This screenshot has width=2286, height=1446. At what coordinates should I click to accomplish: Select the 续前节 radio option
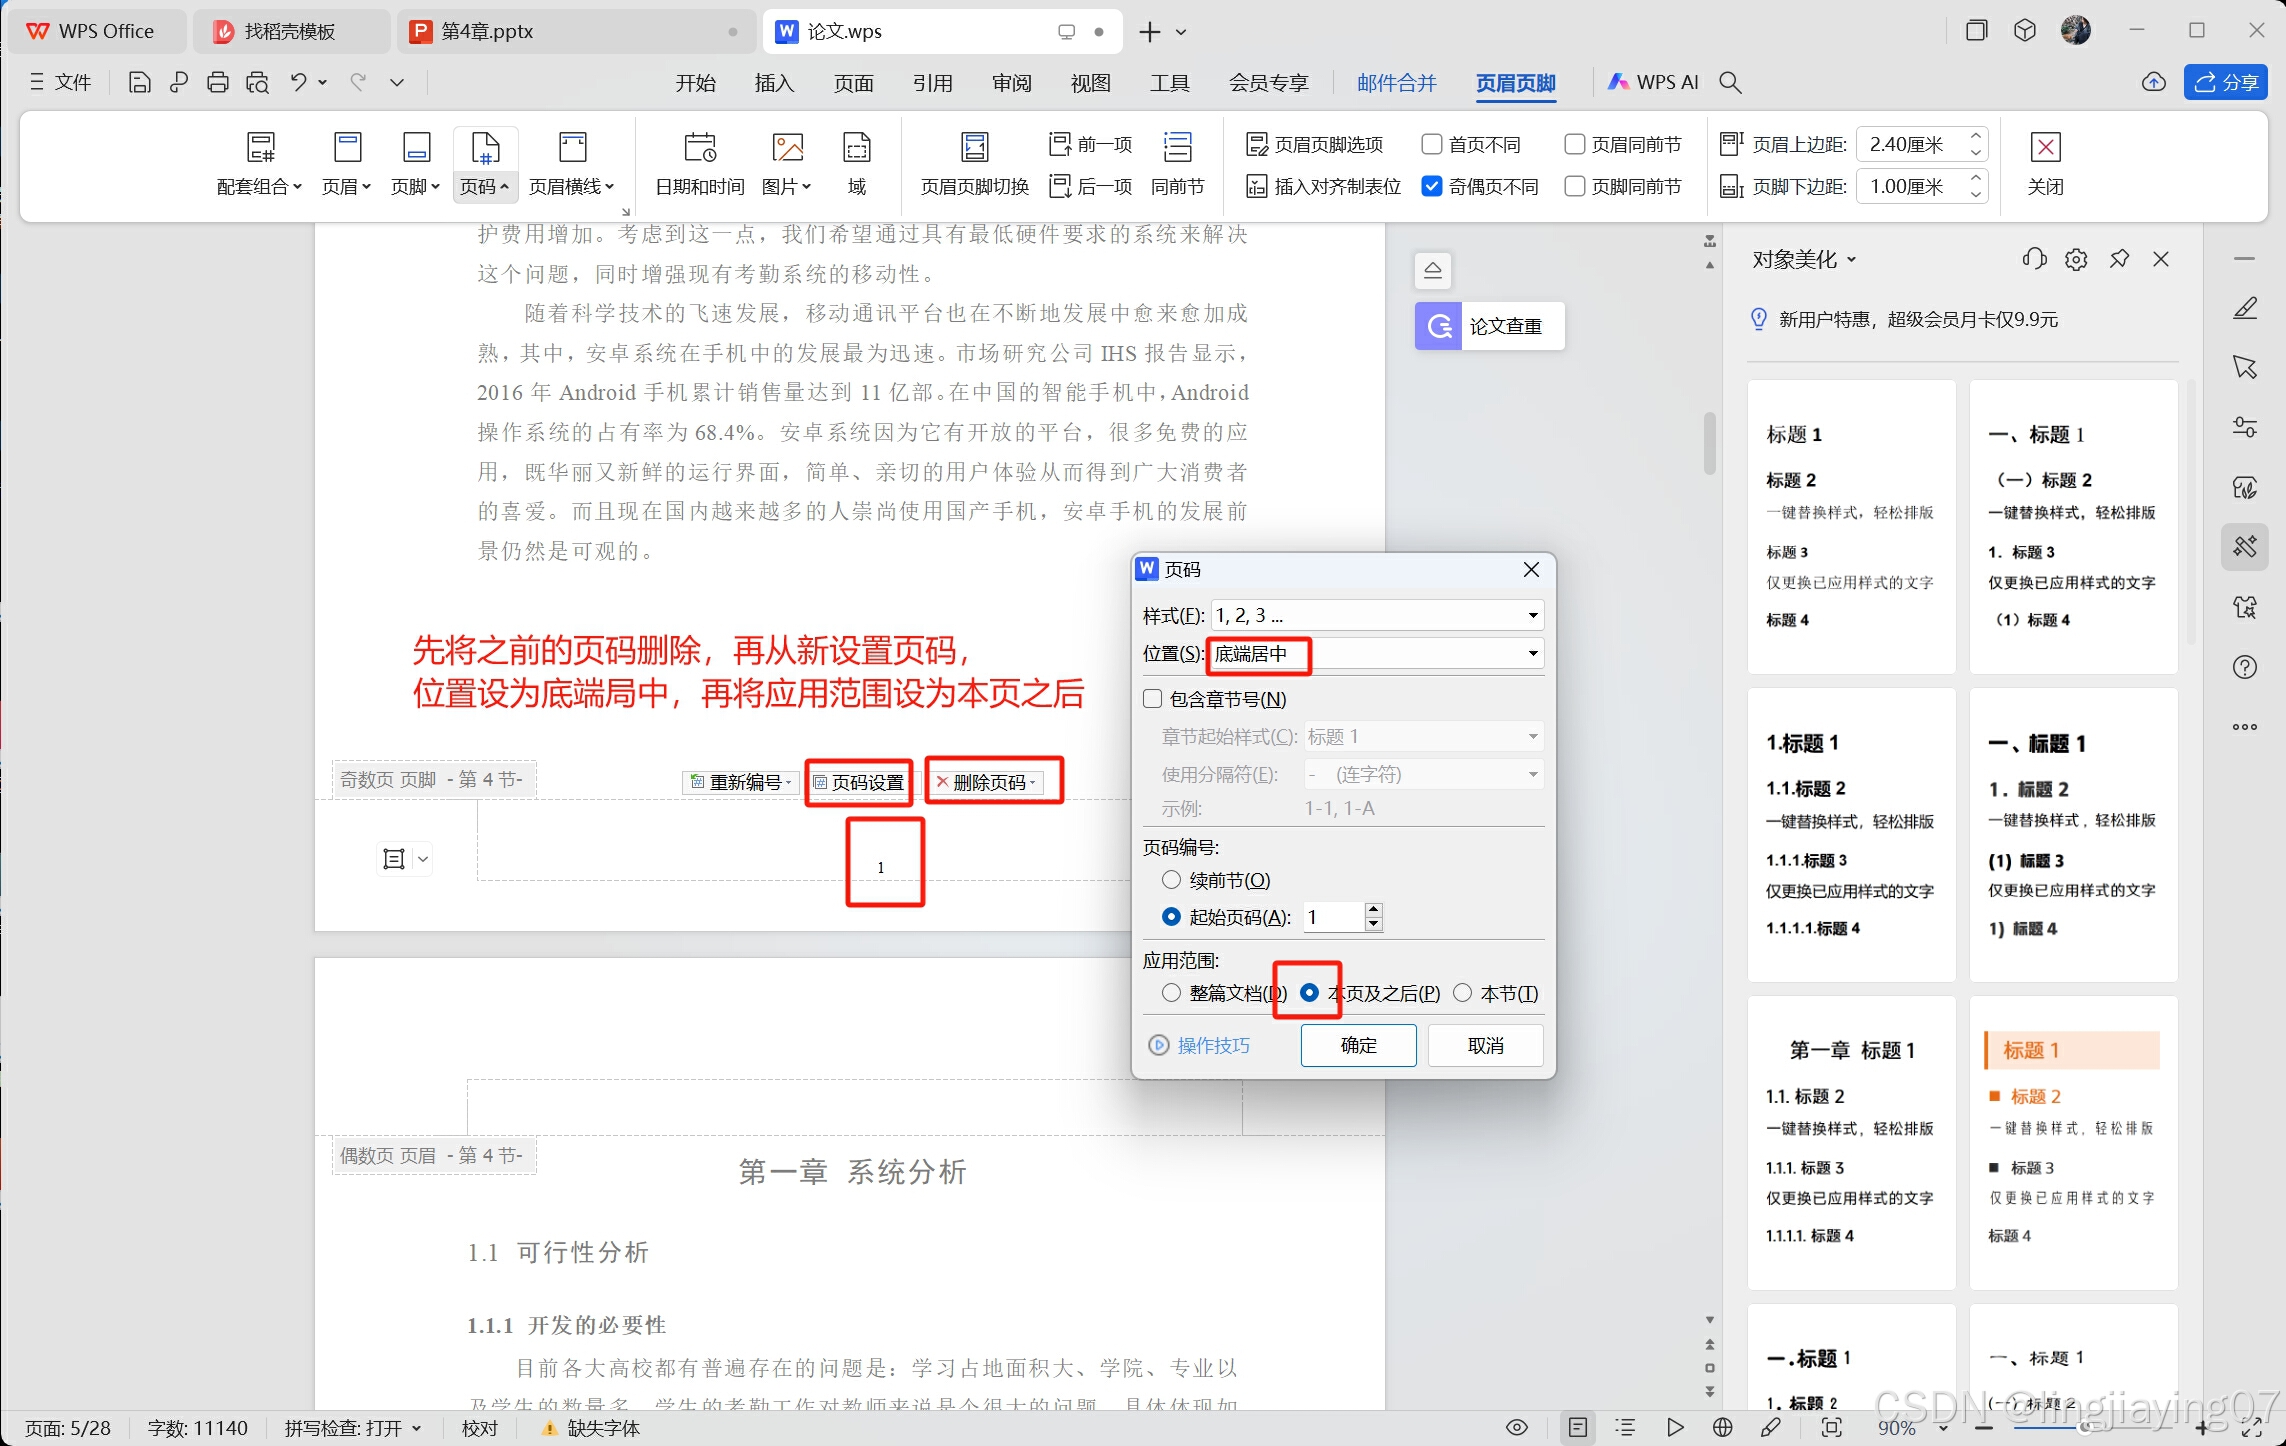1171,880
